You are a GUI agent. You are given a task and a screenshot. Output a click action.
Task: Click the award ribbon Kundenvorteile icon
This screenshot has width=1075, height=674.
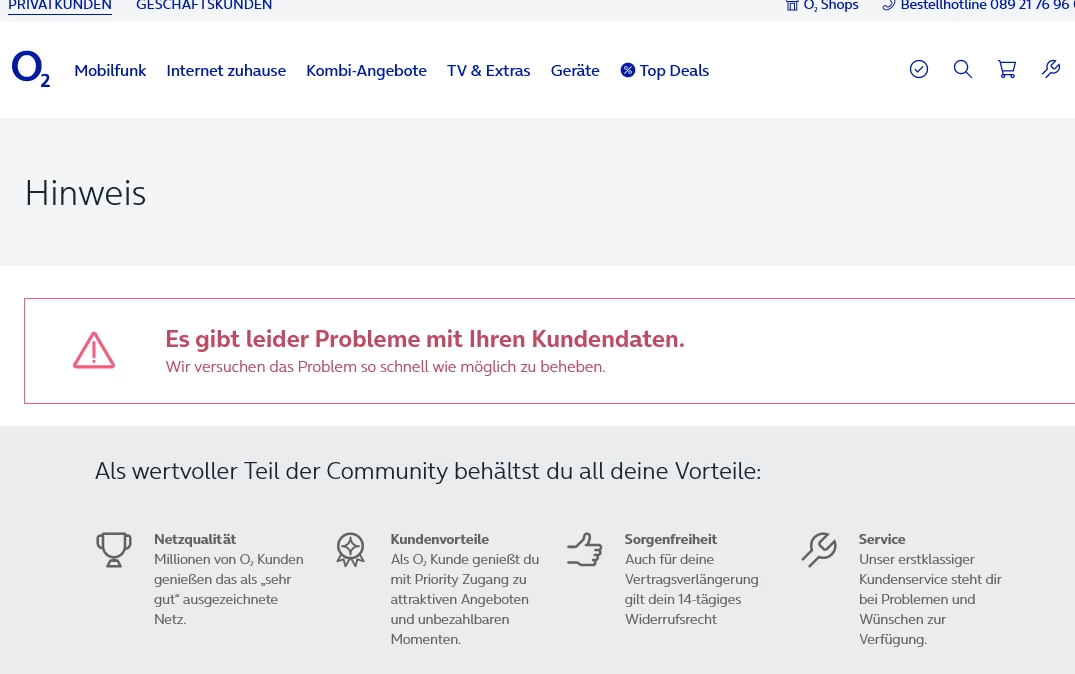click(350, 550)
